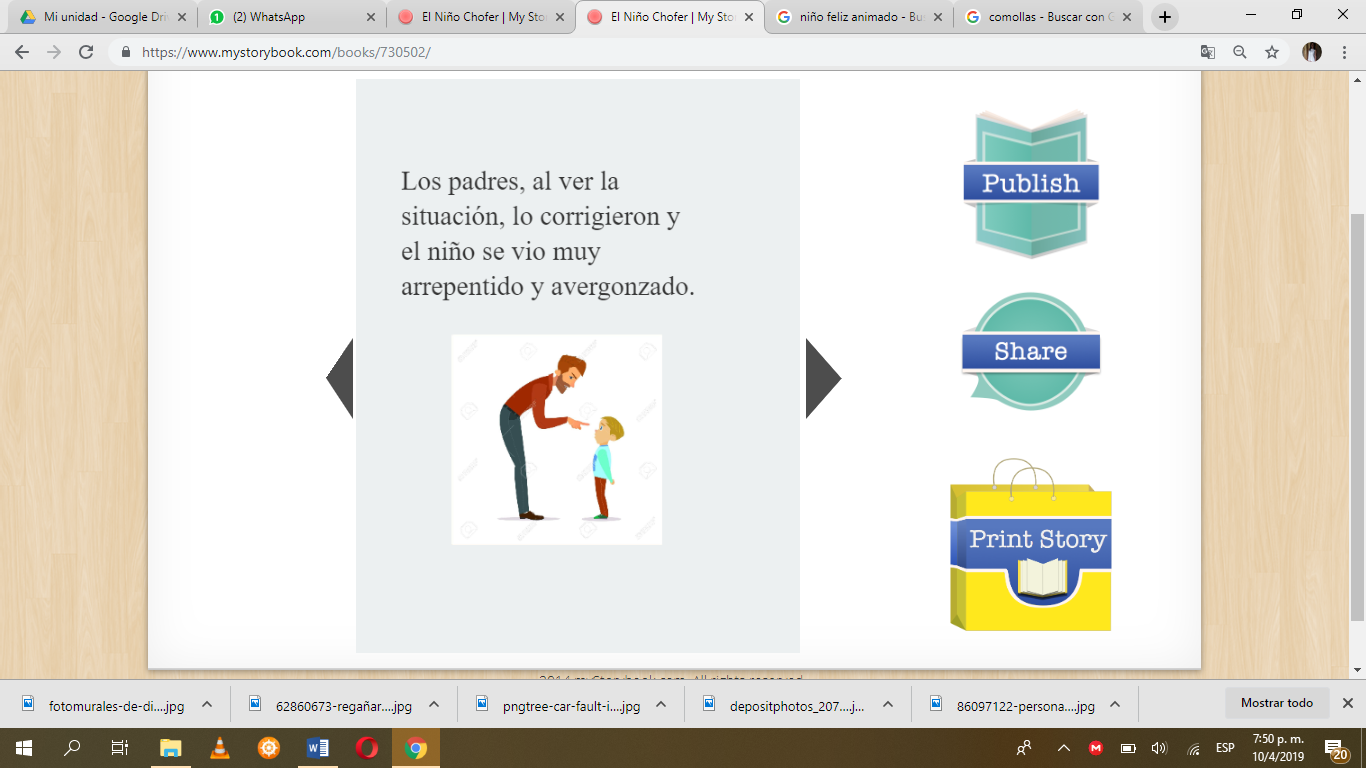Click the Share speech-bubble badge

click(x=1031, y=351)
